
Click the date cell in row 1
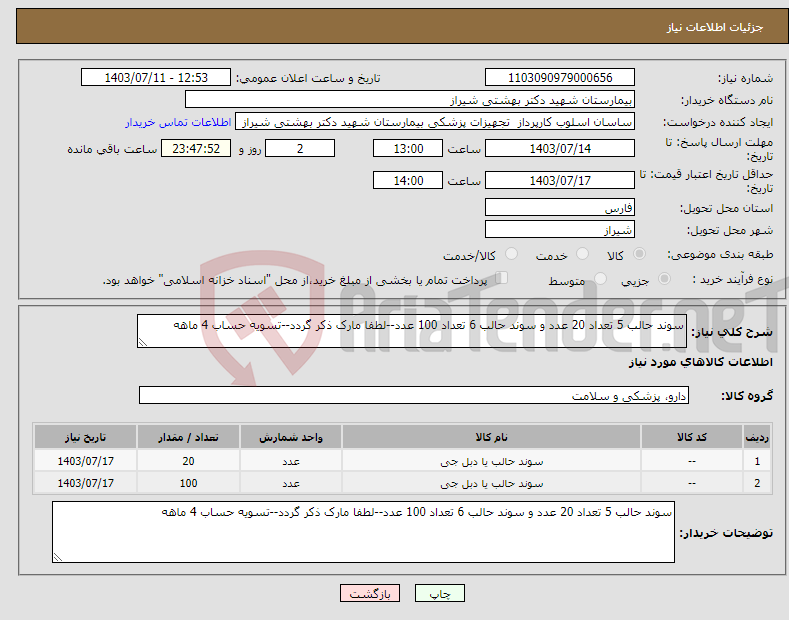pos(85,461)
